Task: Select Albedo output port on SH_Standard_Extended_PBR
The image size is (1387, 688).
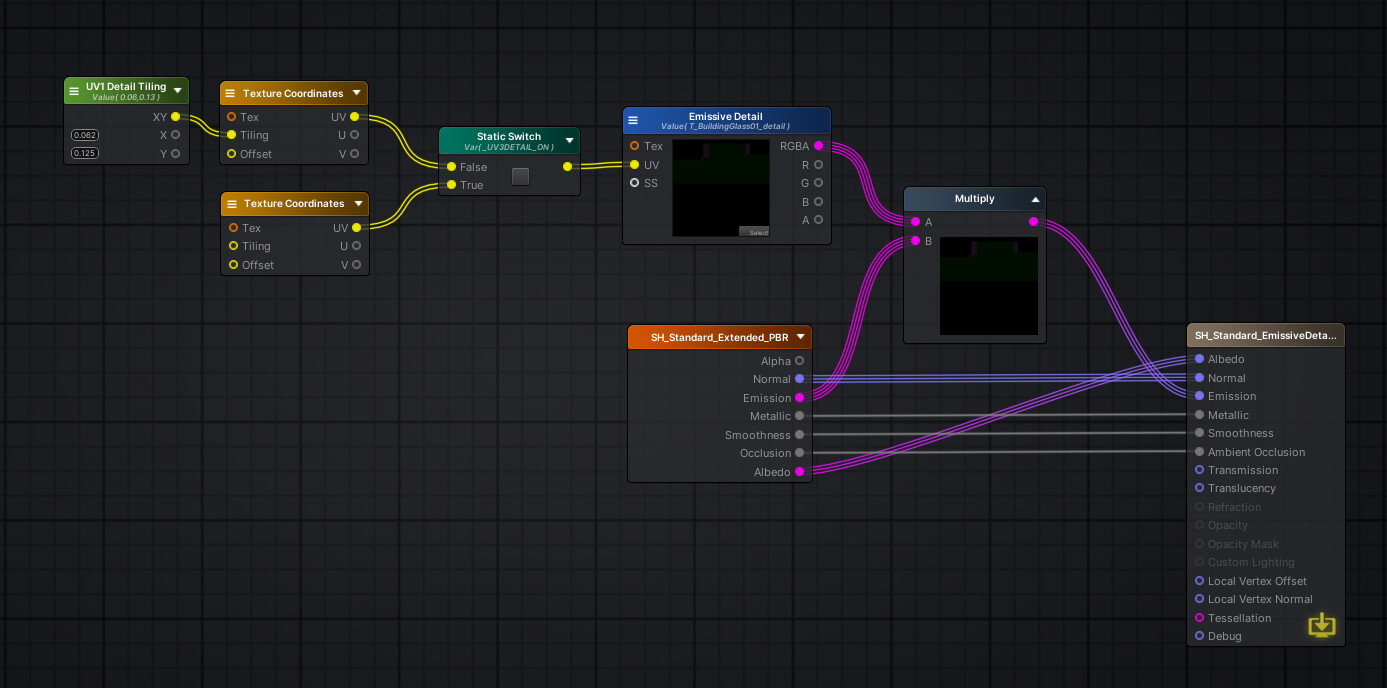Action: click(799, 472)
